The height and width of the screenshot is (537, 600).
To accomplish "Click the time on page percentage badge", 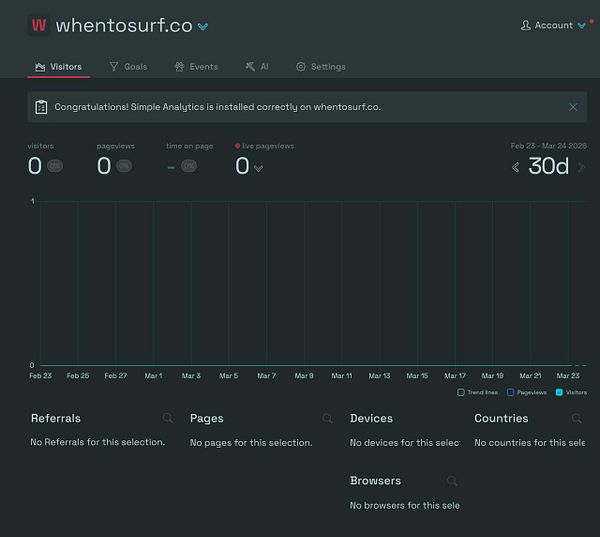I will point(189,166).
